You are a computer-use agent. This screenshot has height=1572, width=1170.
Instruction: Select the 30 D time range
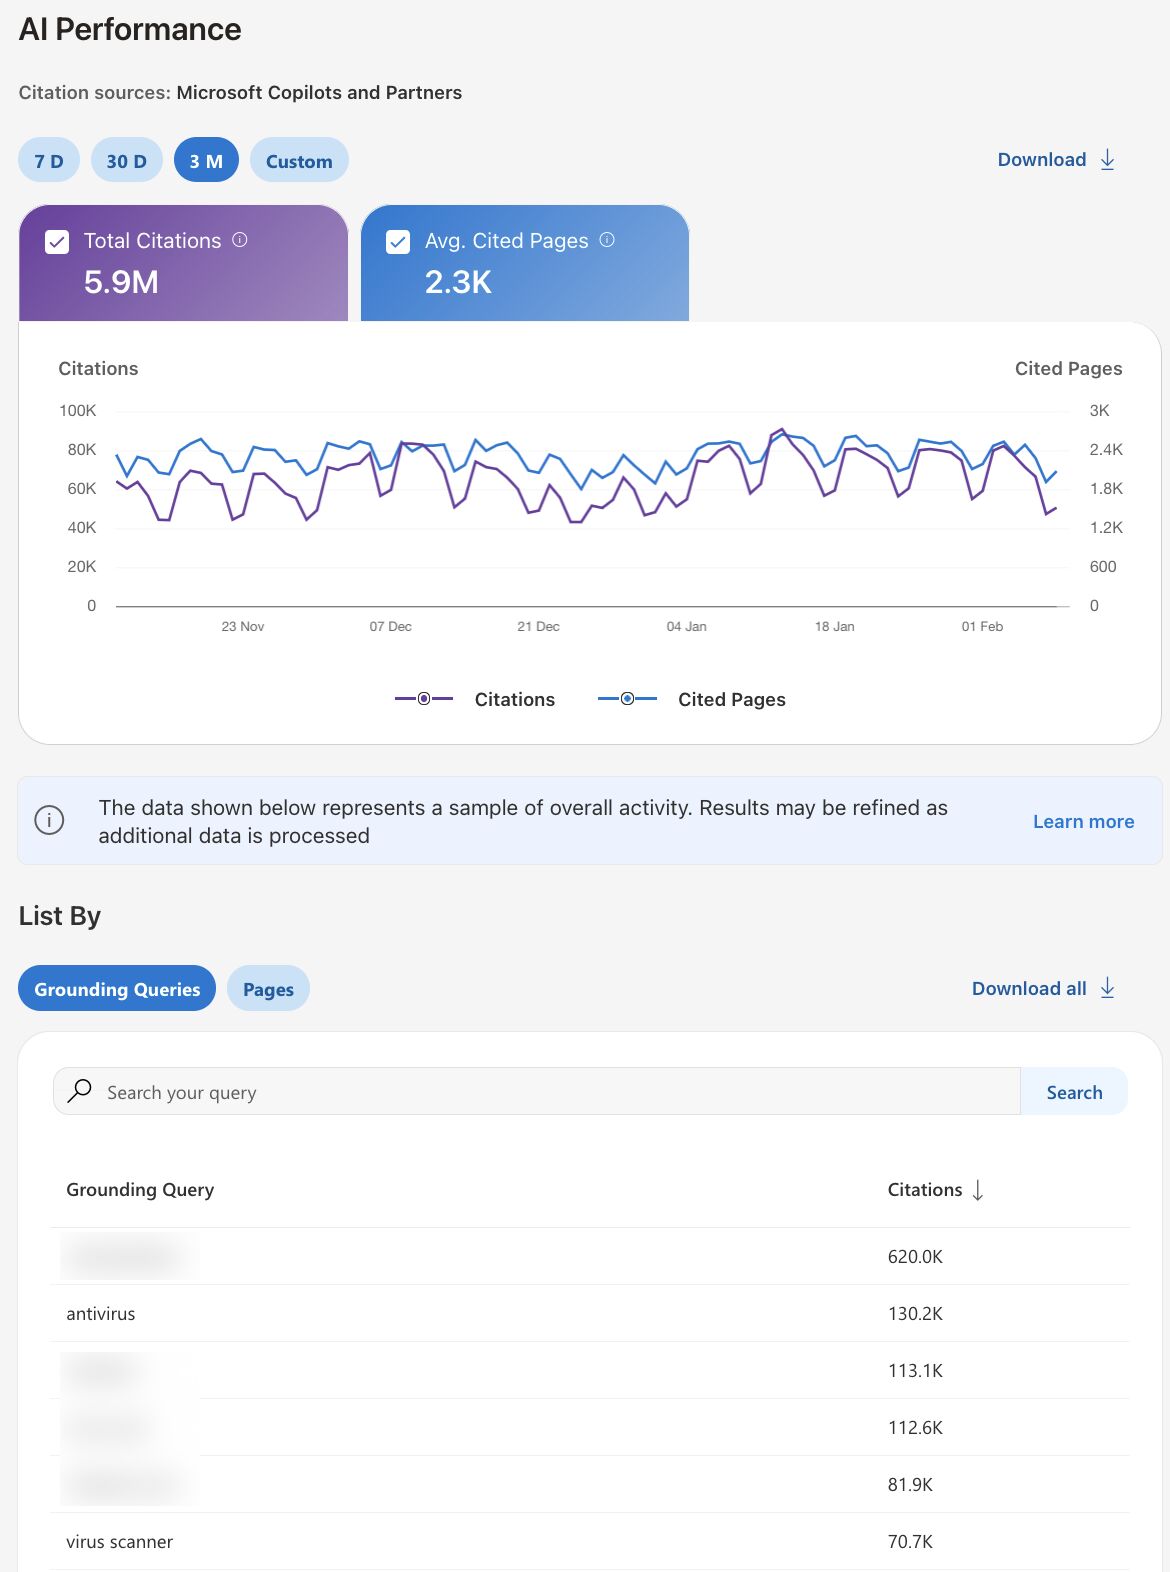tap(127, 160)
